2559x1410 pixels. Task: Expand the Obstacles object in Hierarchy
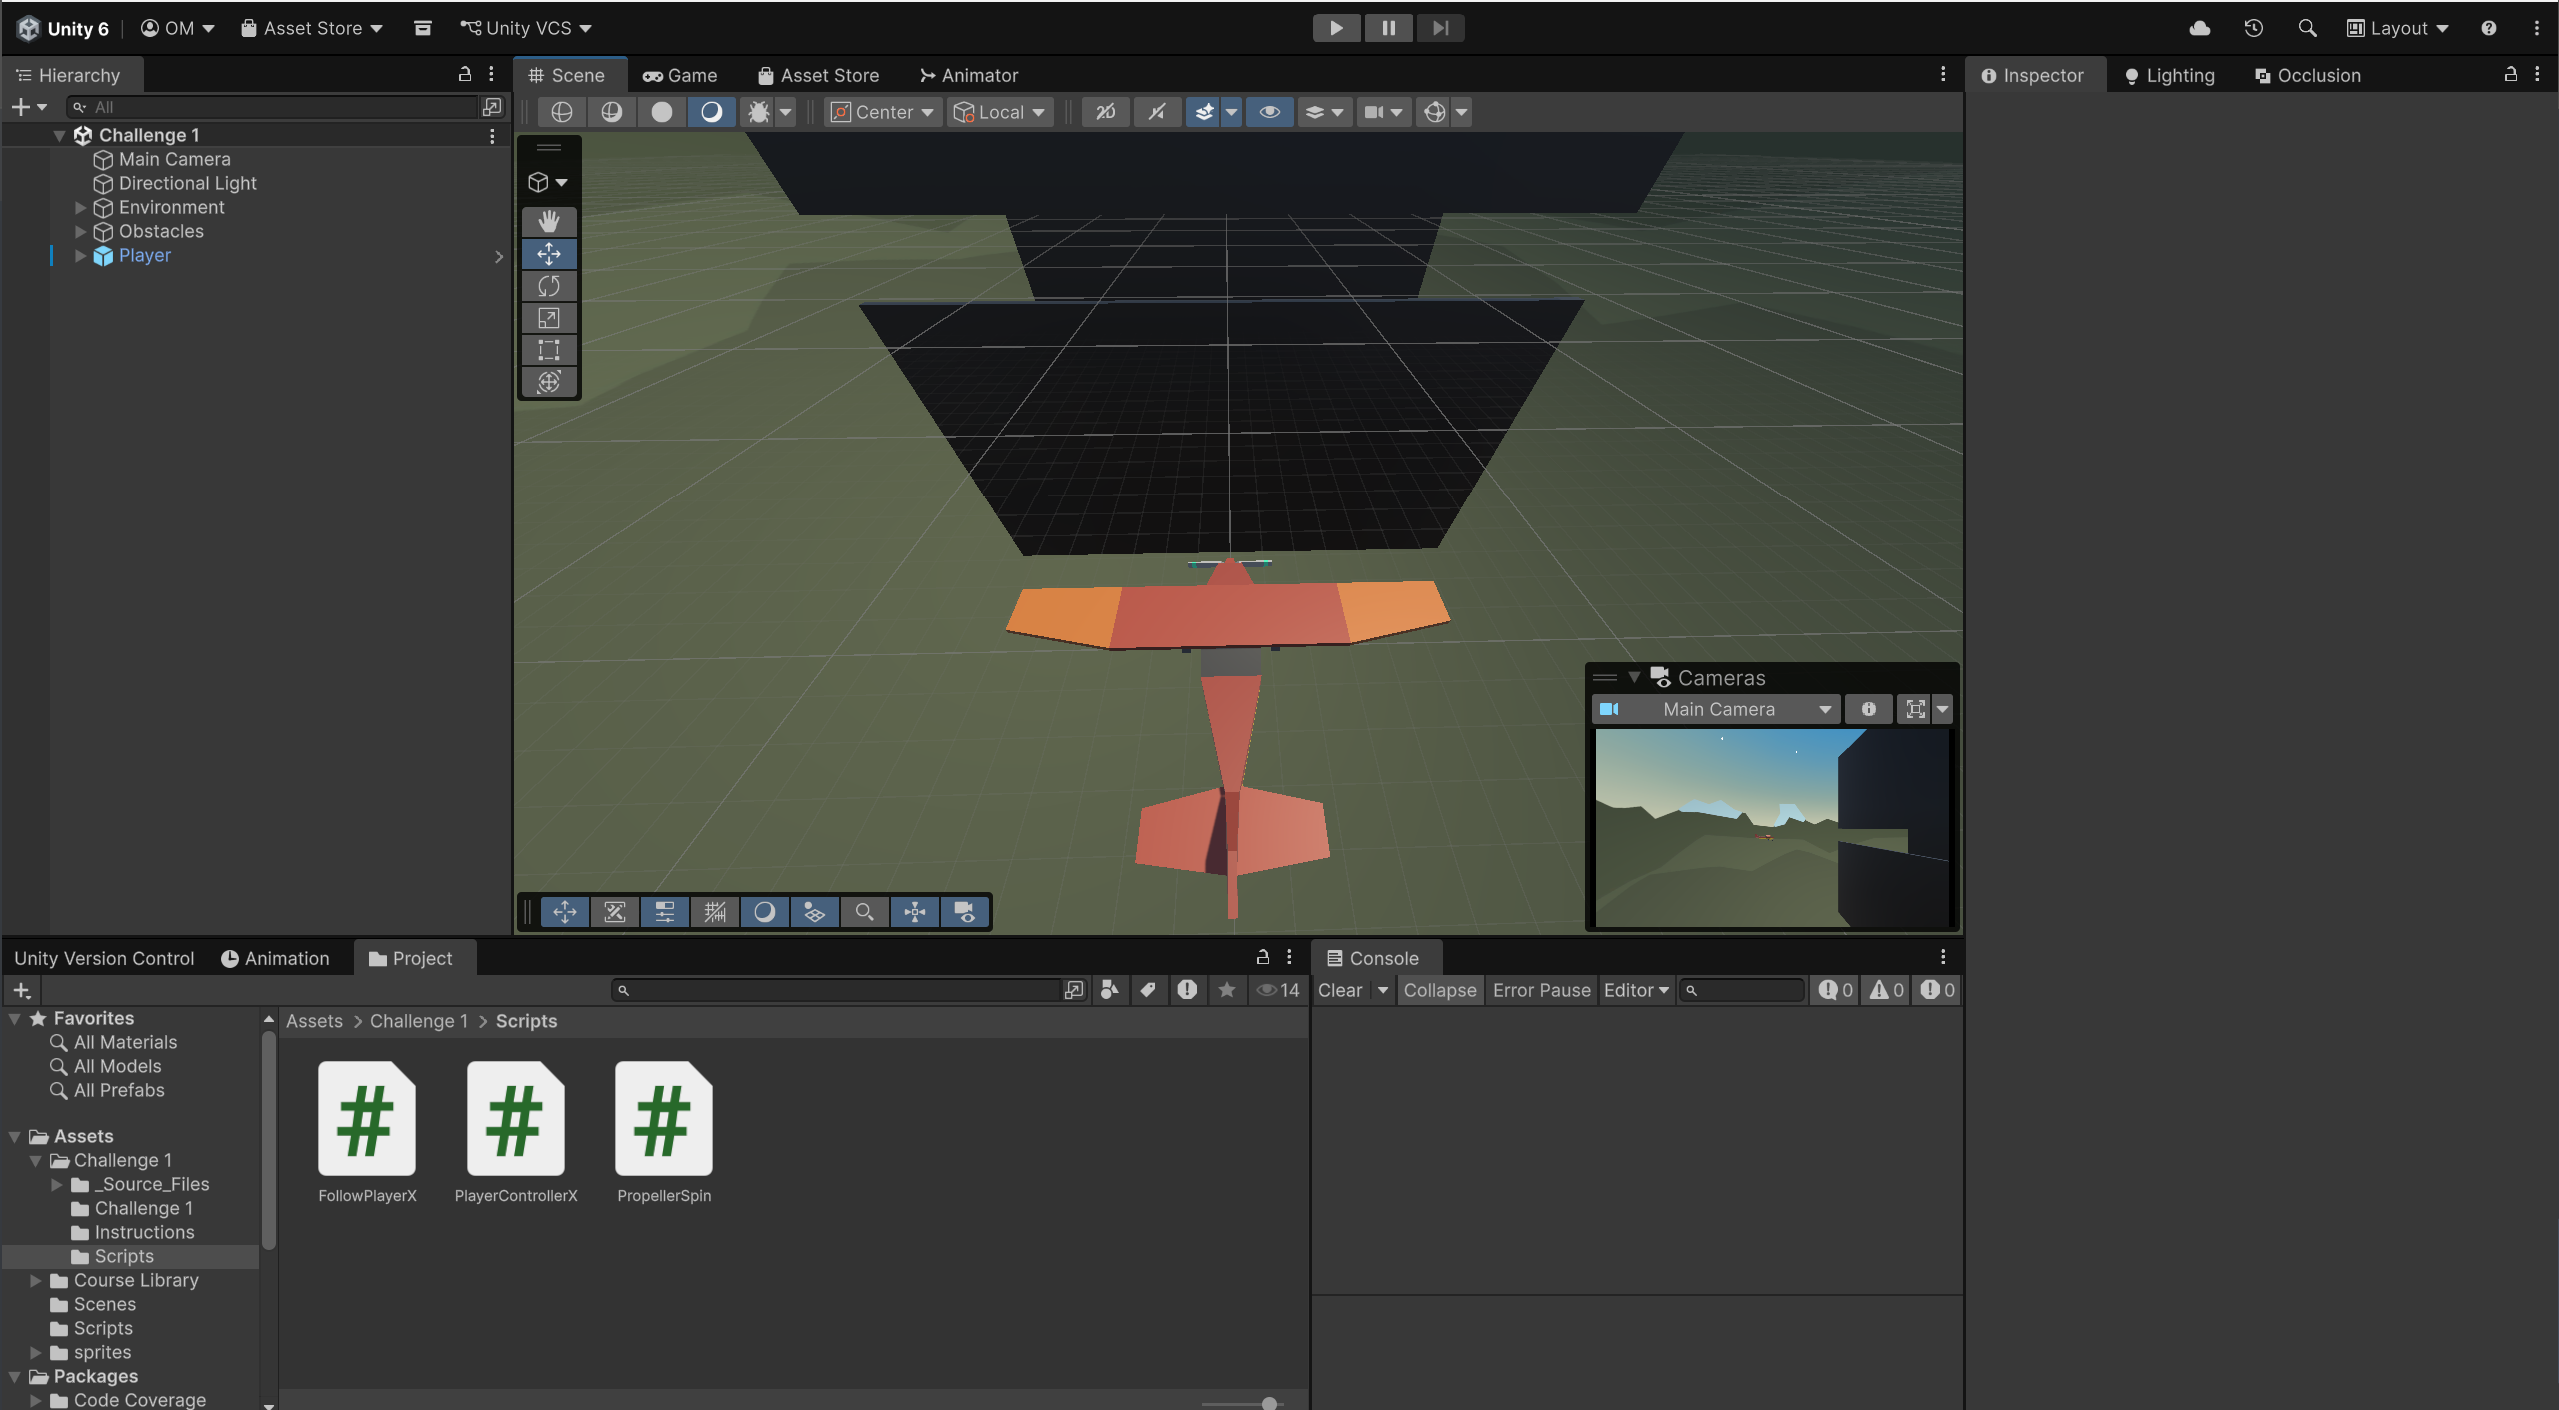tap(80, 231)
